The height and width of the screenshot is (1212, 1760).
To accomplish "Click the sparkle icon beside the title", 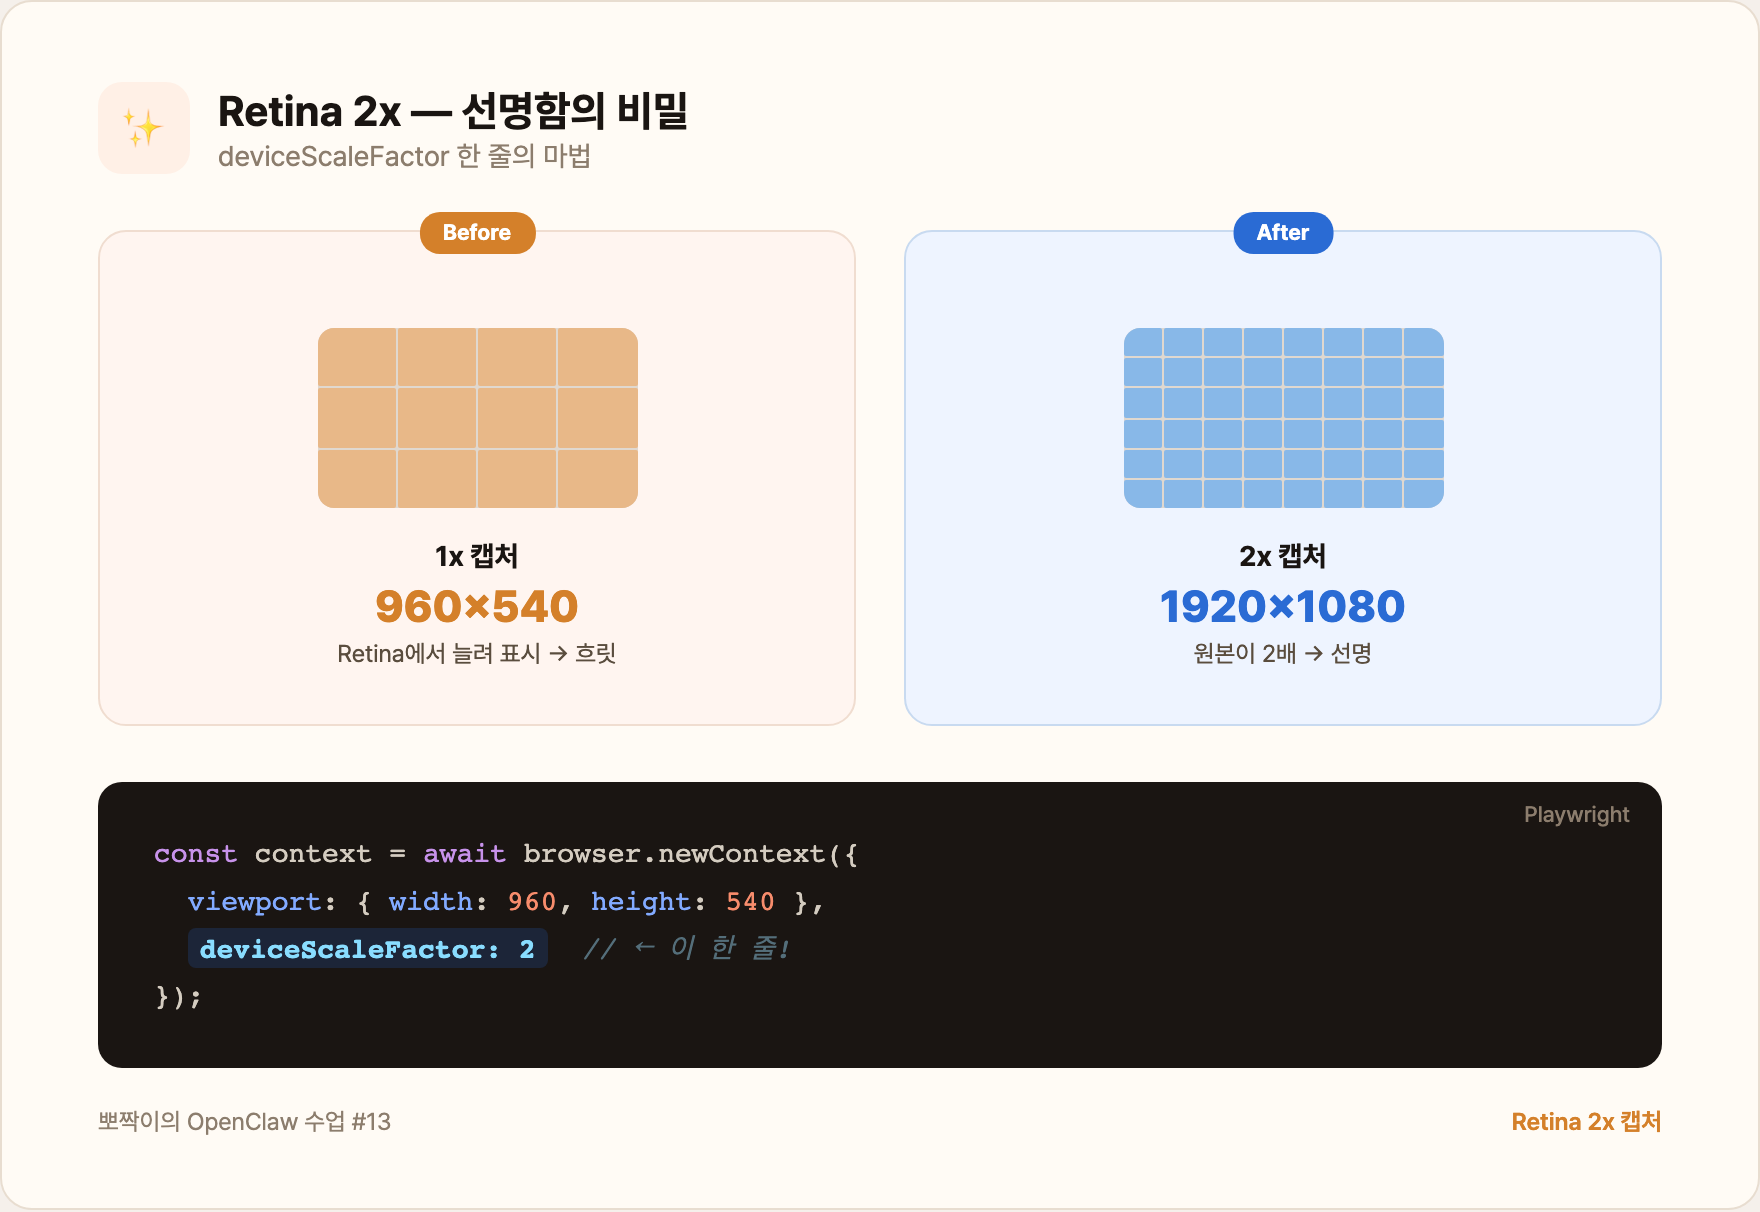I will click(143, 128).
